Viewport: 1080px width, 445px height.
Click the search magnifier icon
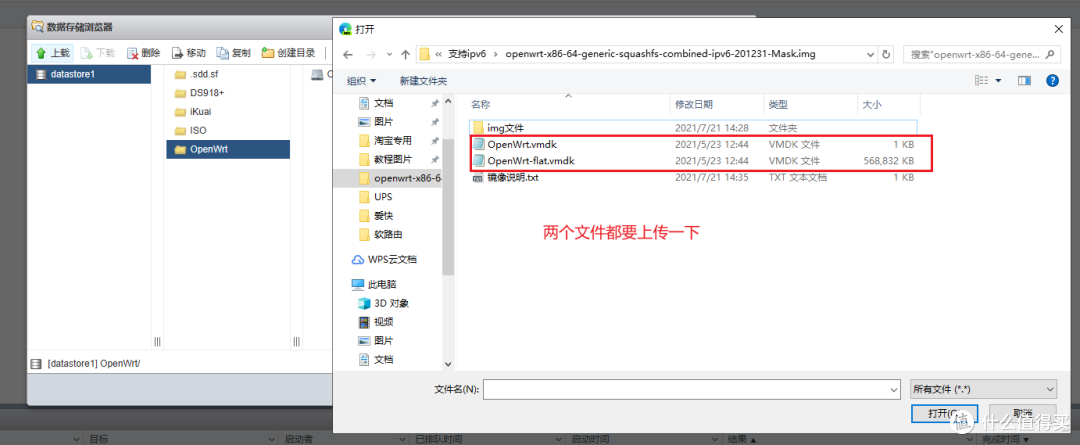click(1050, 54)
